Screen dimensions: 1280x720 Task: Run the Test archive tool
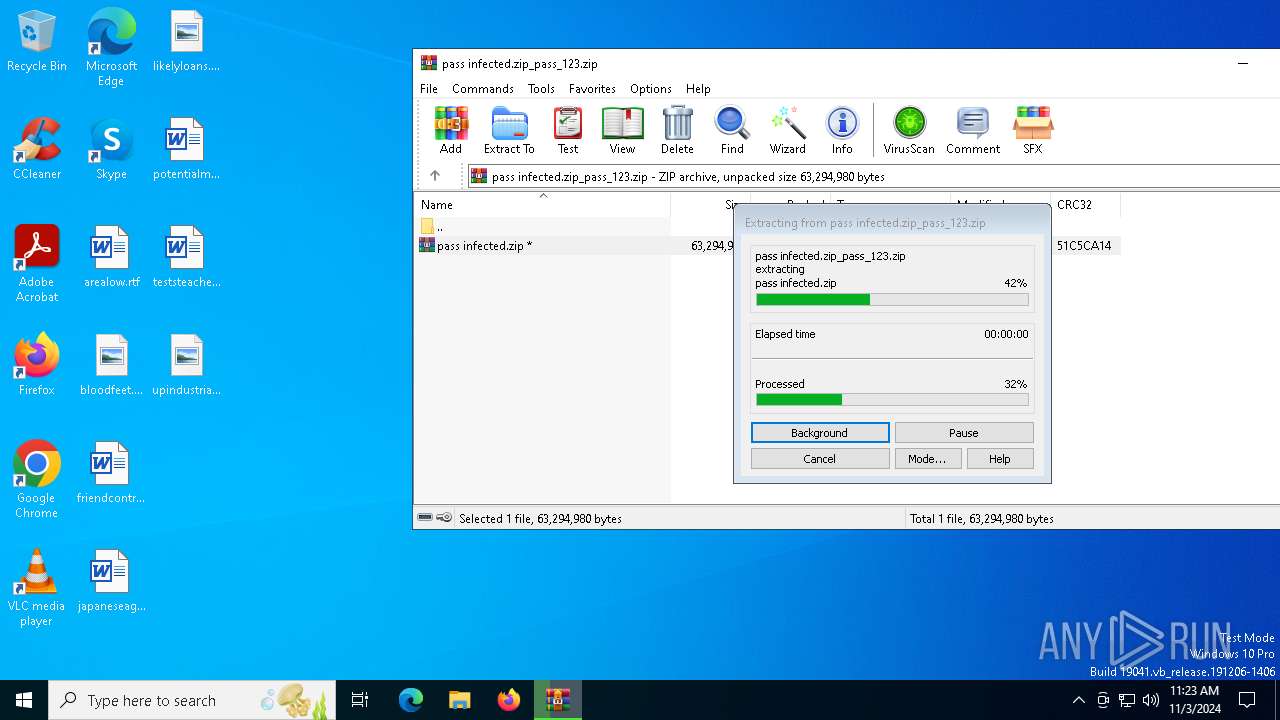[x=568, y=131]
